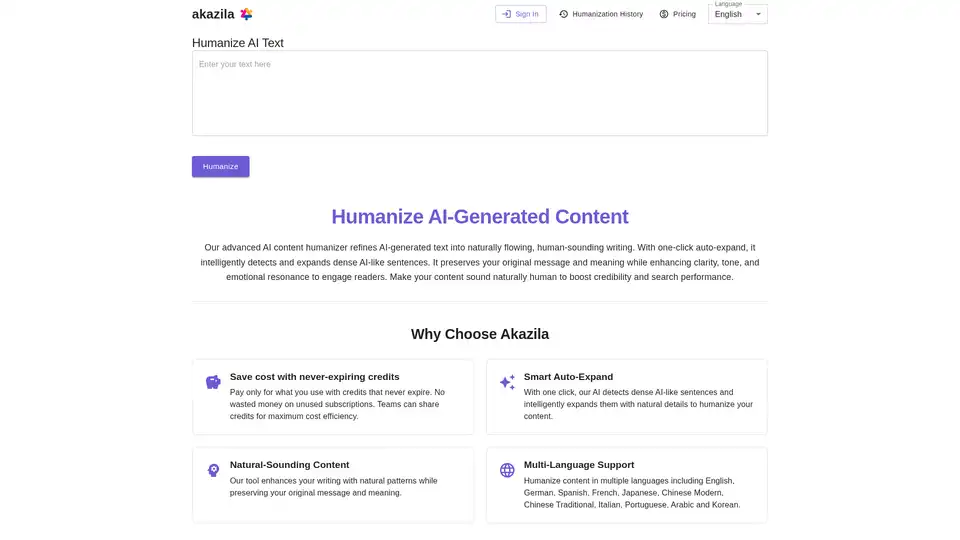Select the Smart Auto-Expand feature card
Screen dimensions: 960x540
(x=626, y=397)
